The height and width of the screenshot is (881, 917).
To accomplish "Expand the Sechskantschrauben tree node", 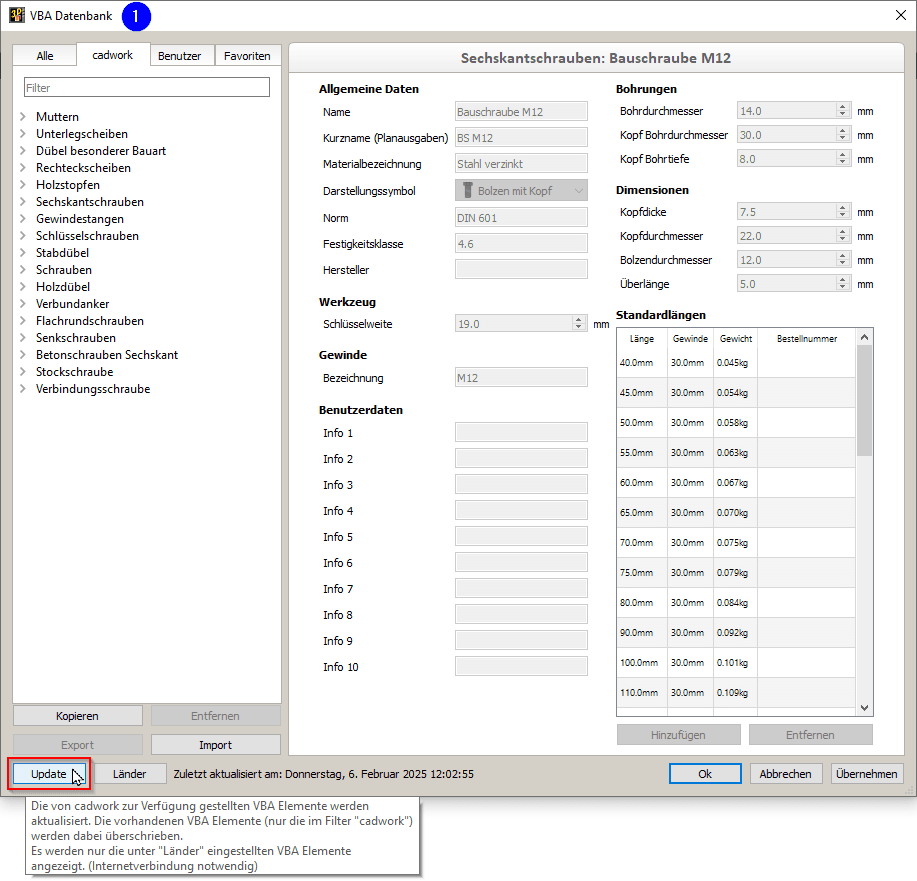I will pos(22,202).
